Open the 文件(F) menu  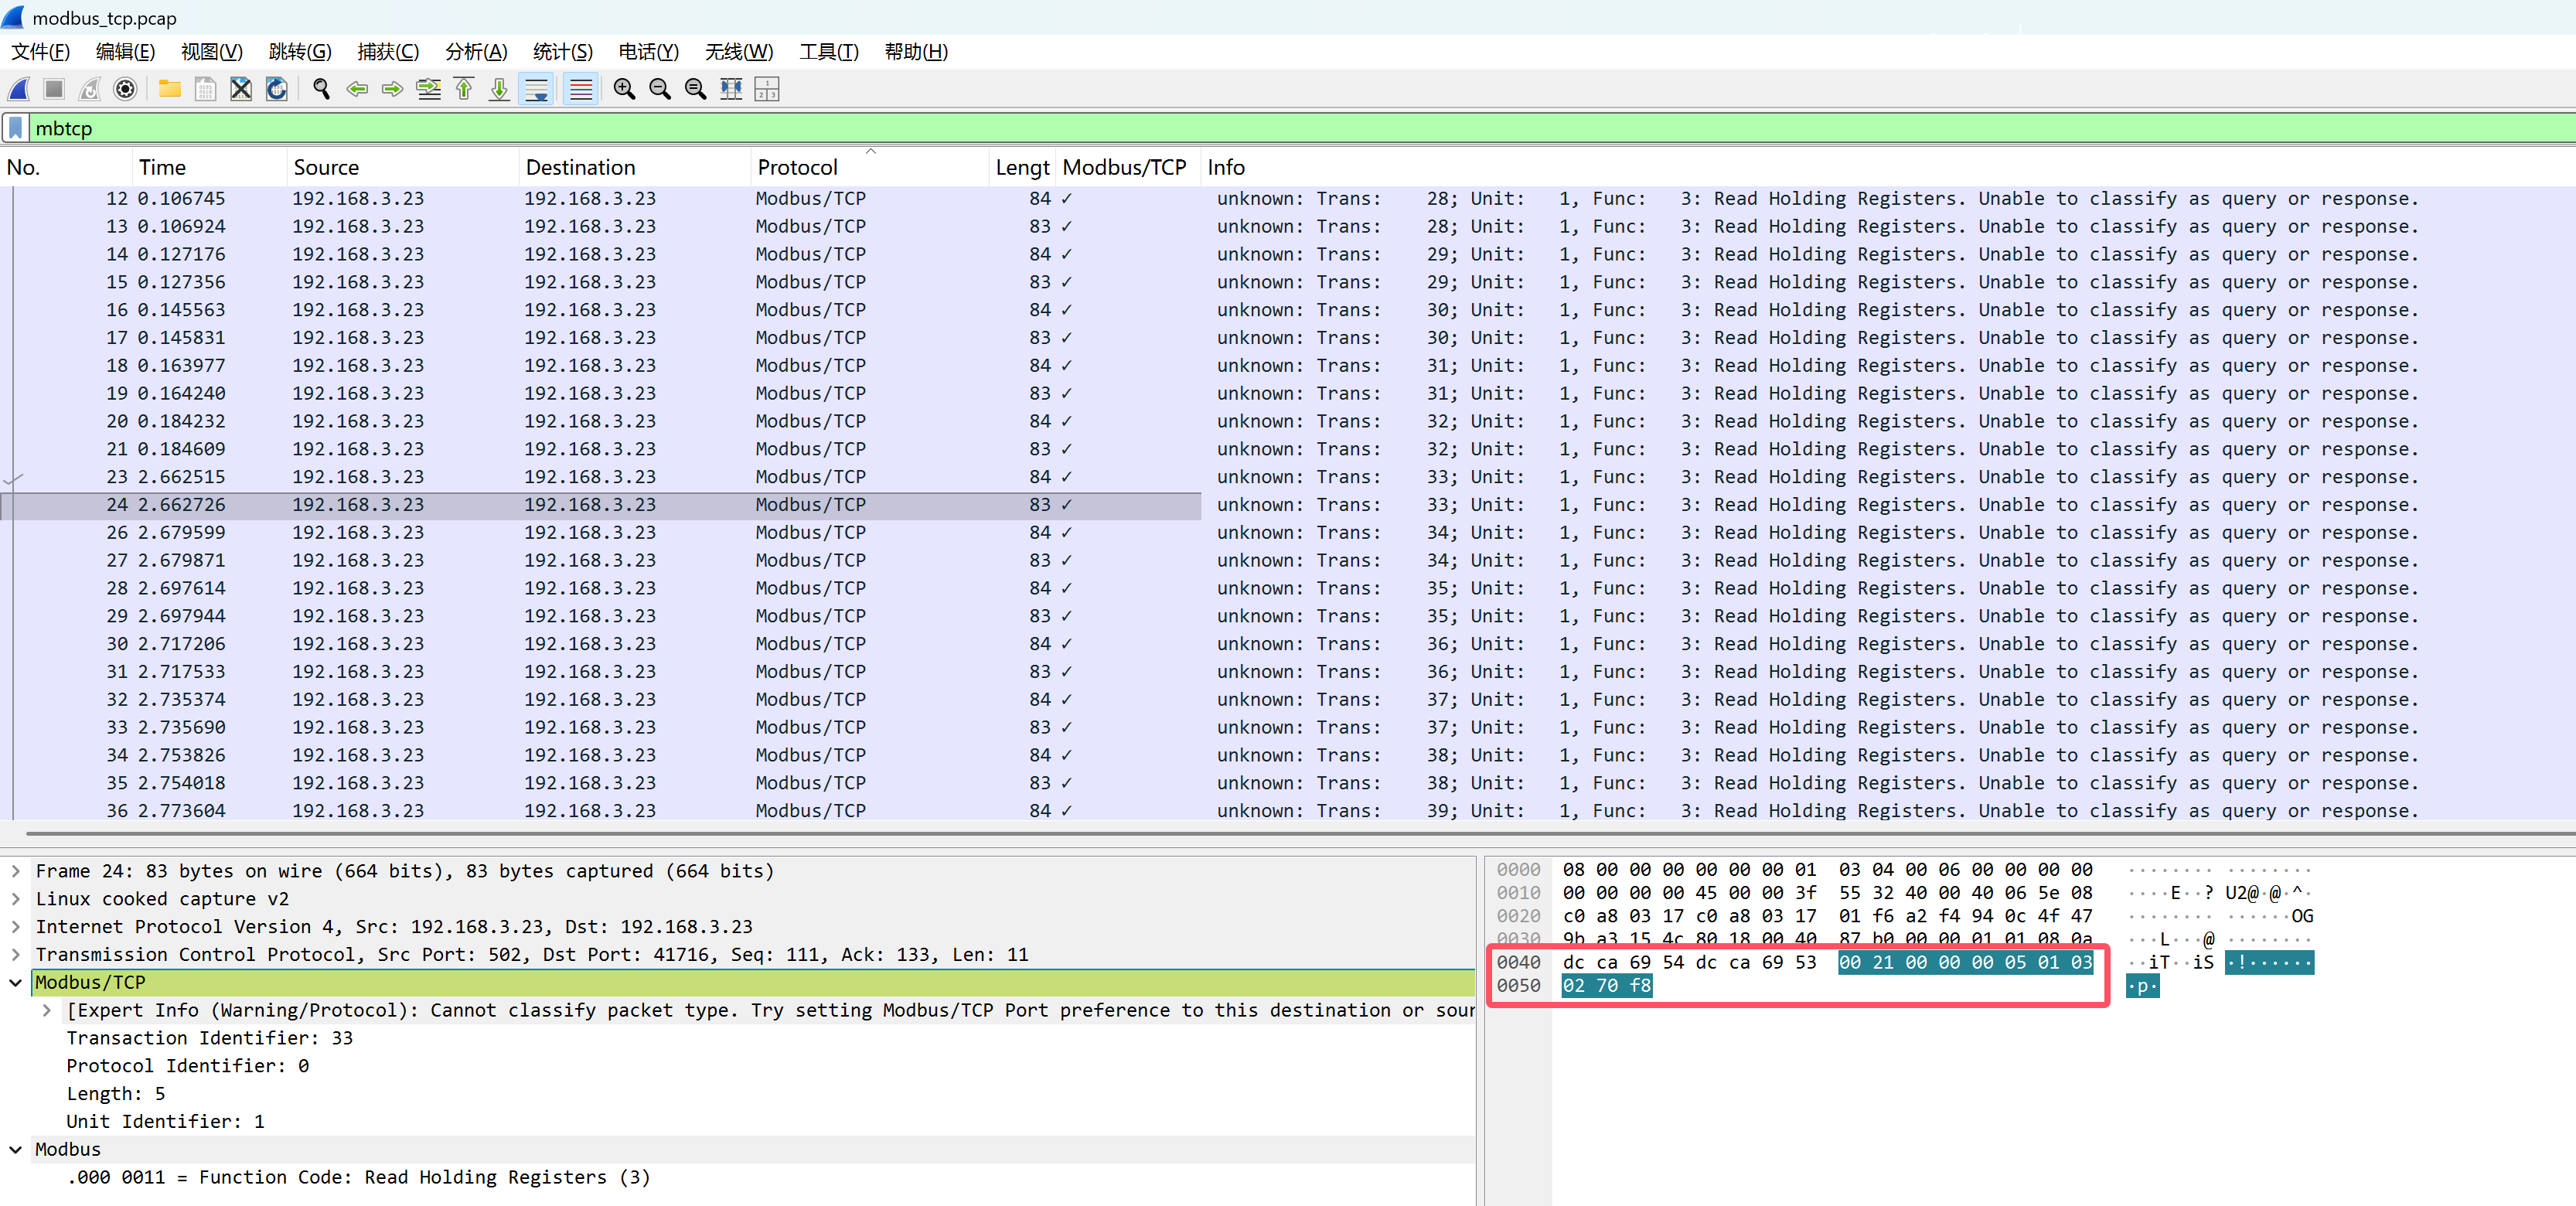[x=41, y=52]
